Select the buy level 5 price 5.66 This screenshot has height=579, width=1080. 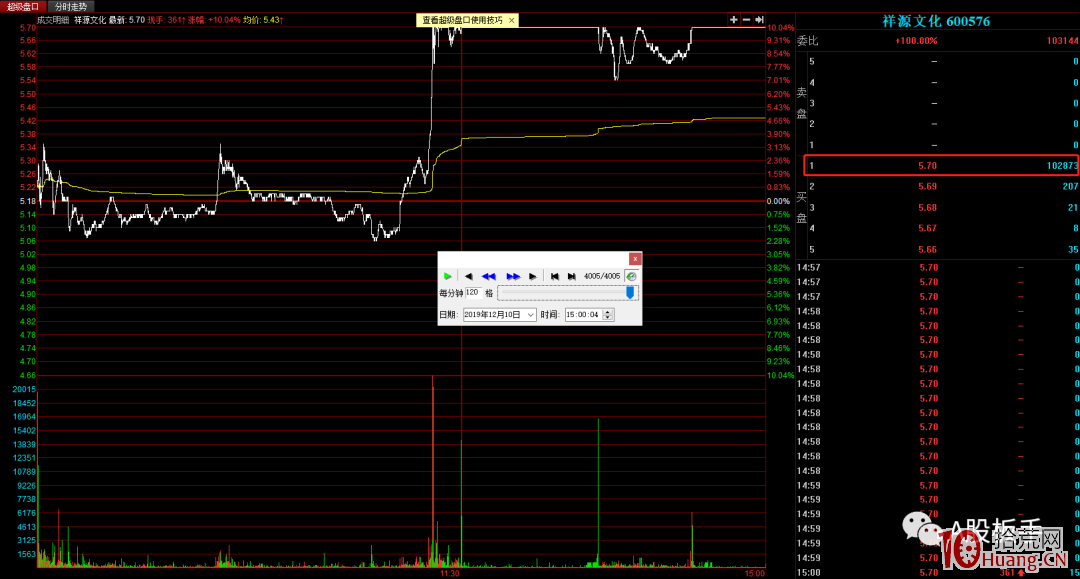[927, 250]
